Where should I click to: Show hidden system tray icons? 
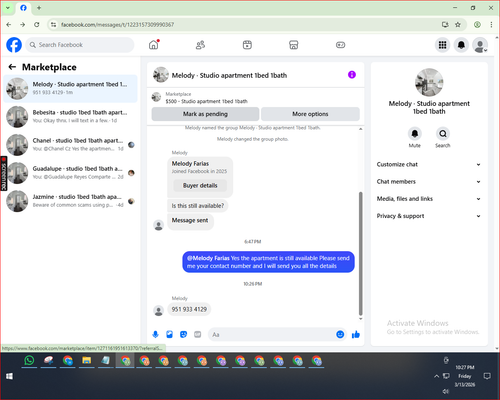[x=436, y=376]
